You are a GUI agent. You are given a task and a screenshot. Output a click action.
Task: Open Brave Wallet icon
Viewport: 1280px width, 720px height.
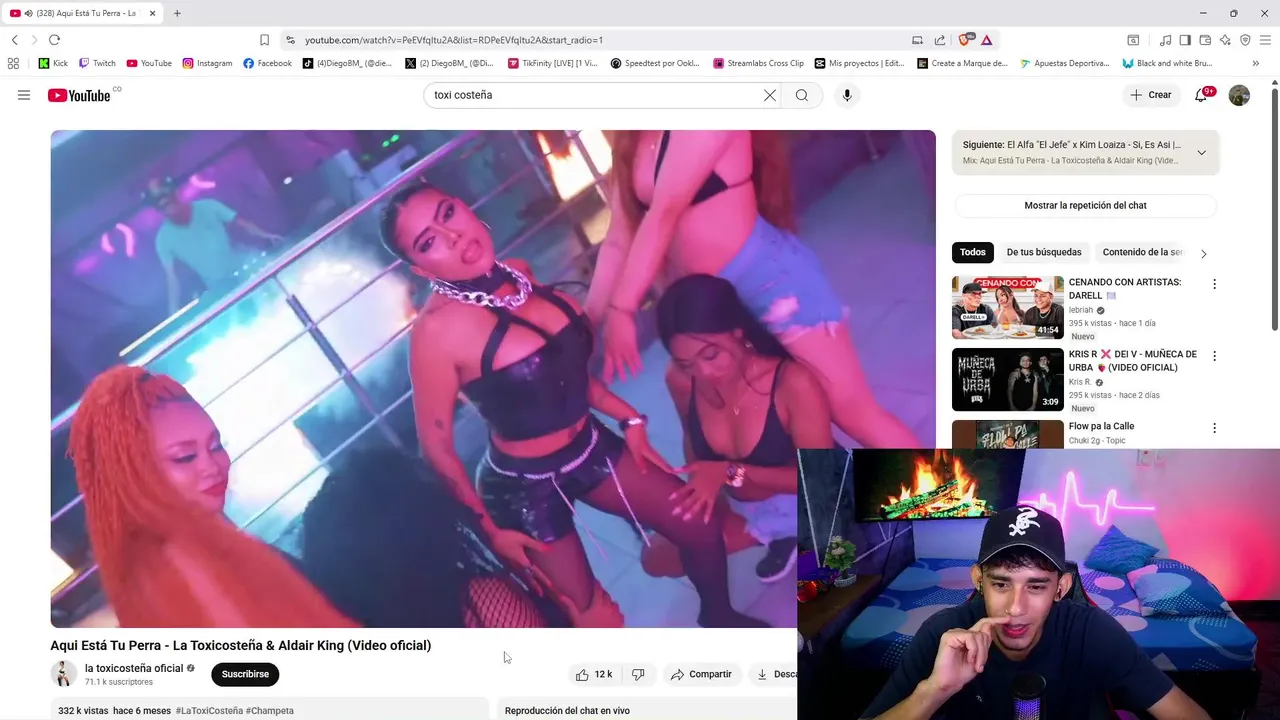(1205, 40)
